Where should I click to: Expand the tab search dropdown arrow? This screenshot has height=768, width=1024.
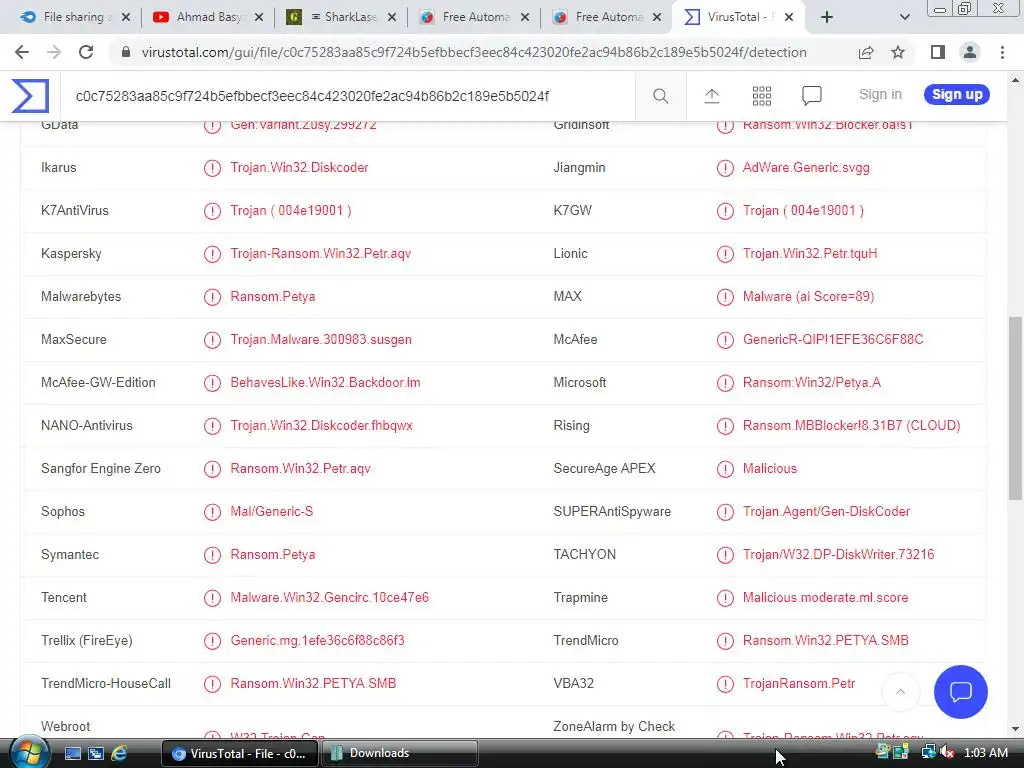(904, 17)
